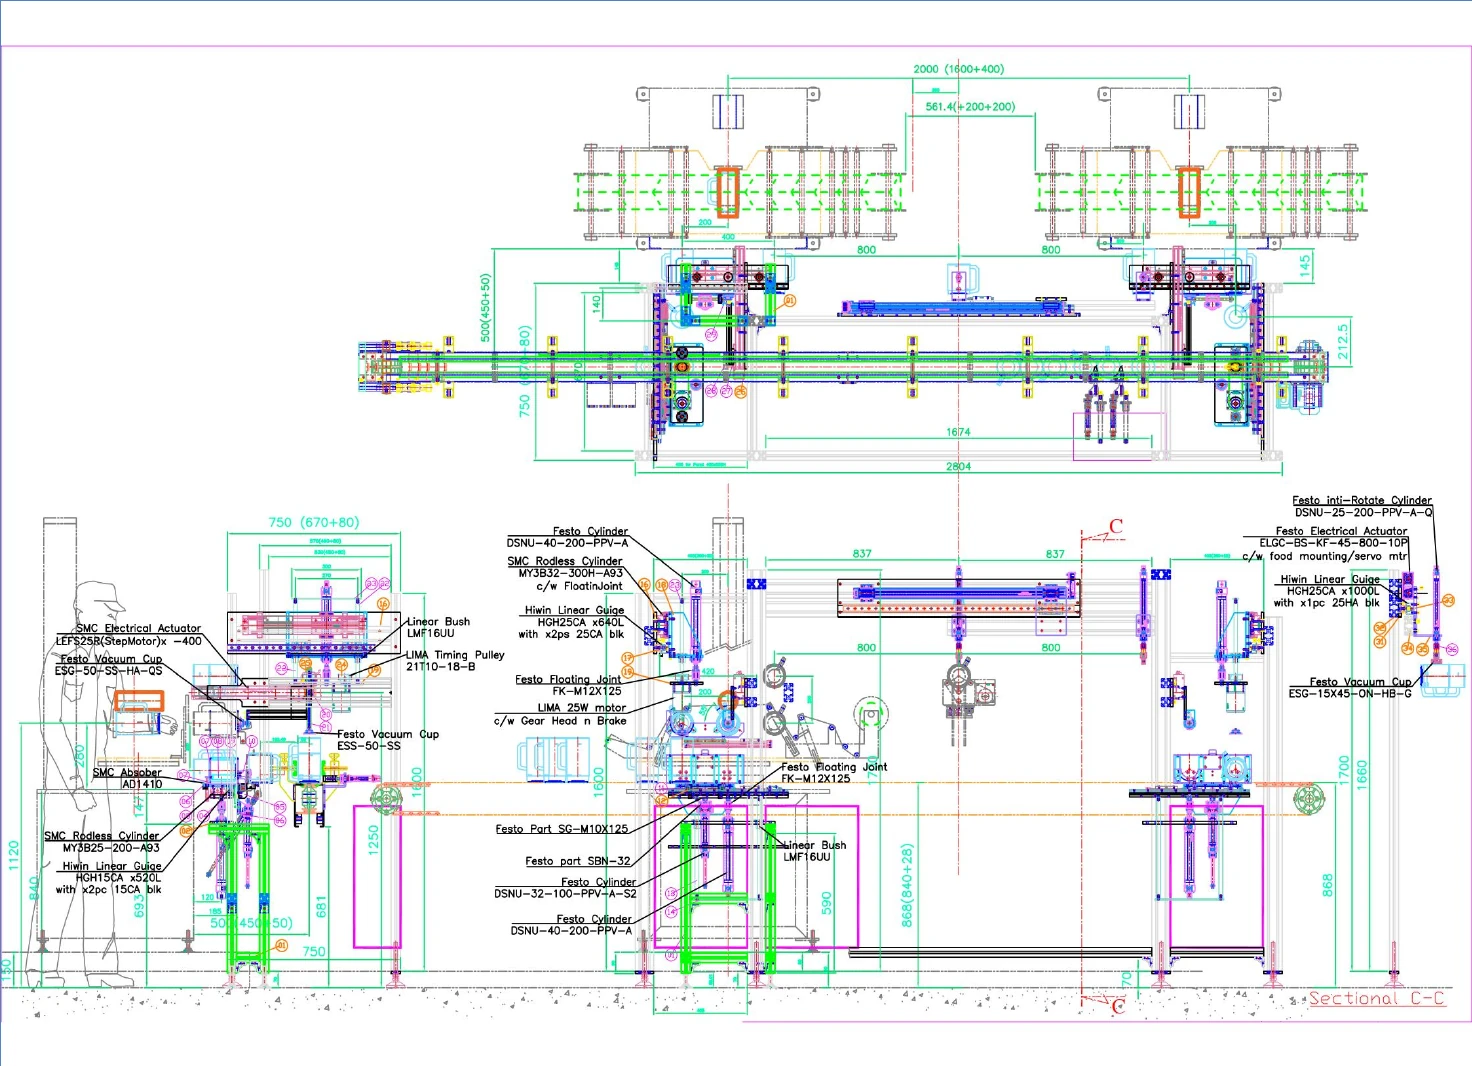
Task: Select the '21T10-18-B' pulley part number
Action: coord(441,667)
